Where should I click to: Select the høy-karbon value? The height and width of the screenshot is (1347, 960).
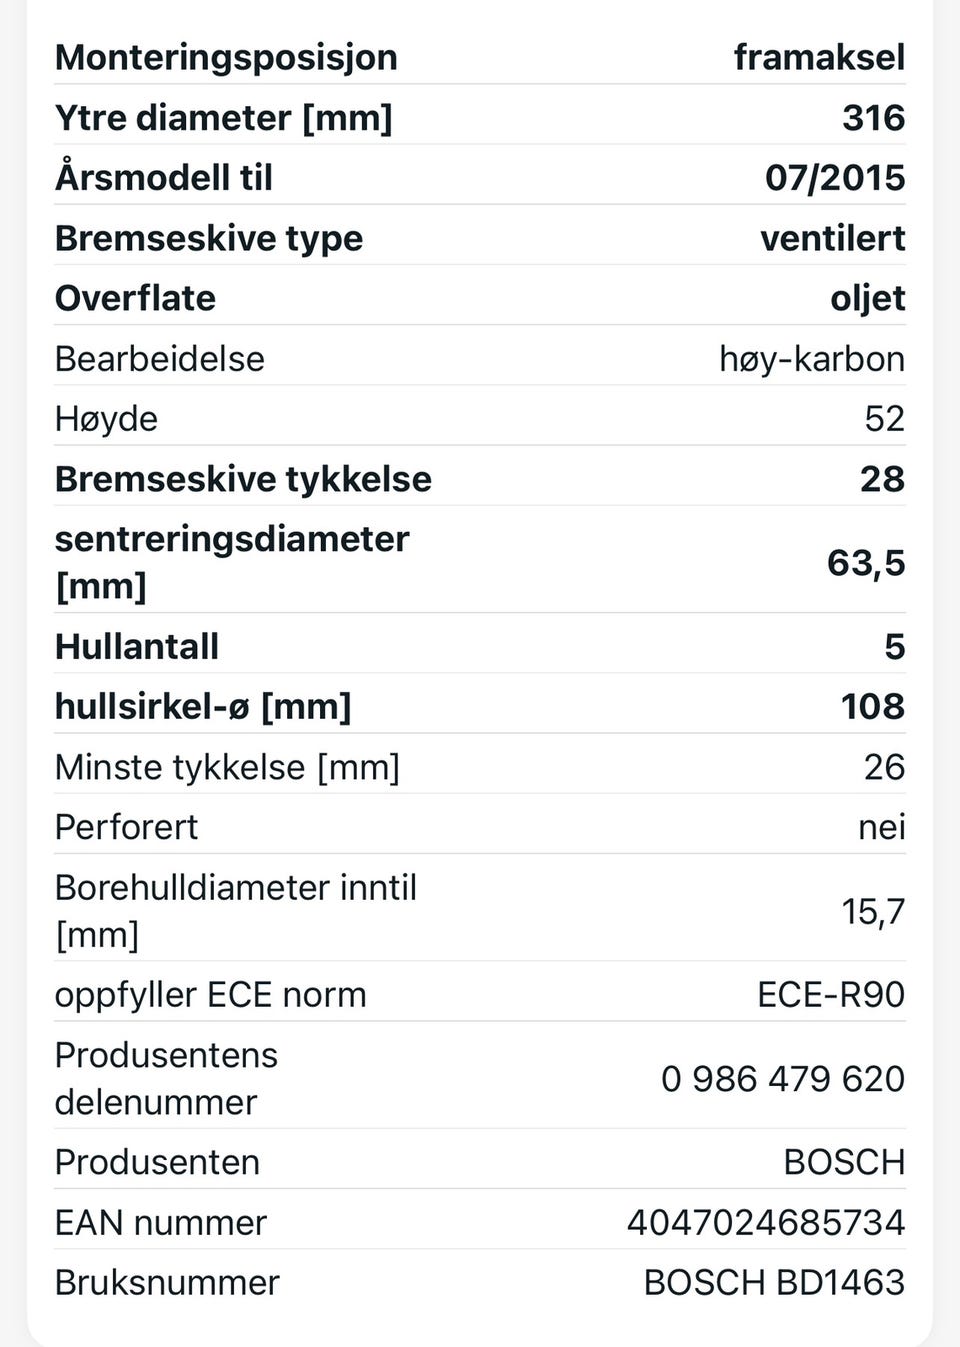point(811,358)
